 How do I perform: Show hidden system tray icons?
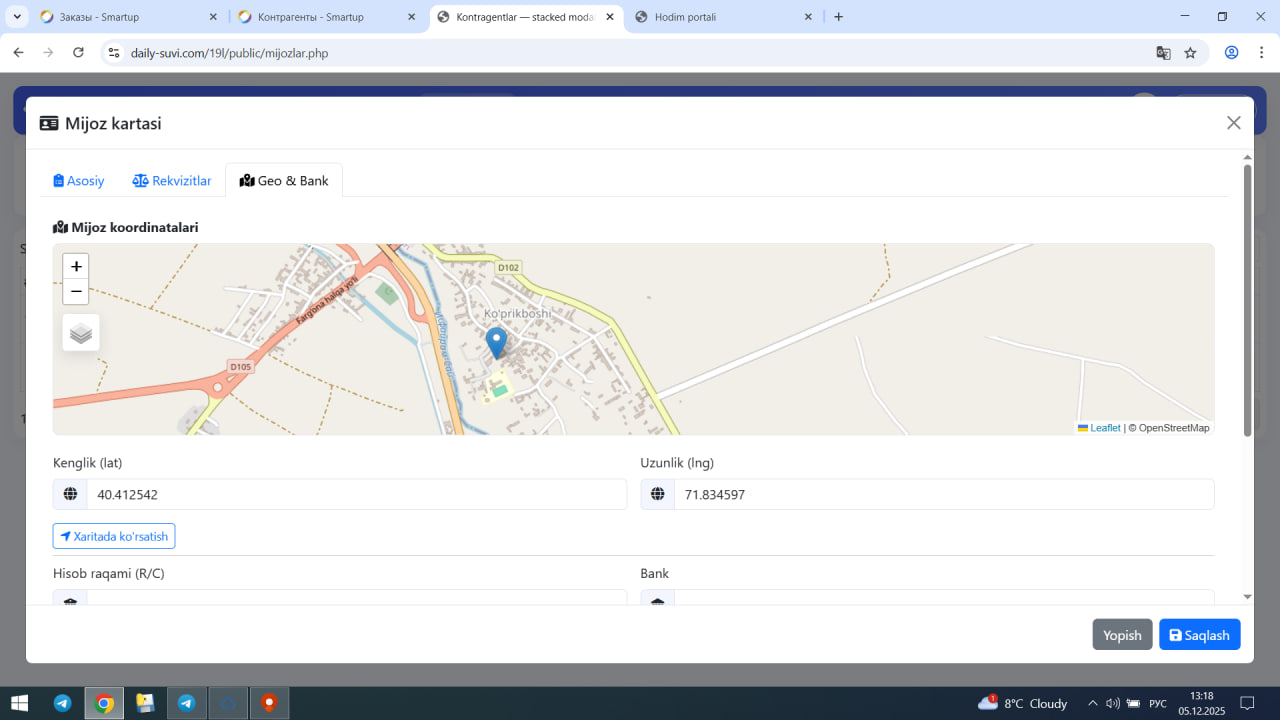[1092, 703]
